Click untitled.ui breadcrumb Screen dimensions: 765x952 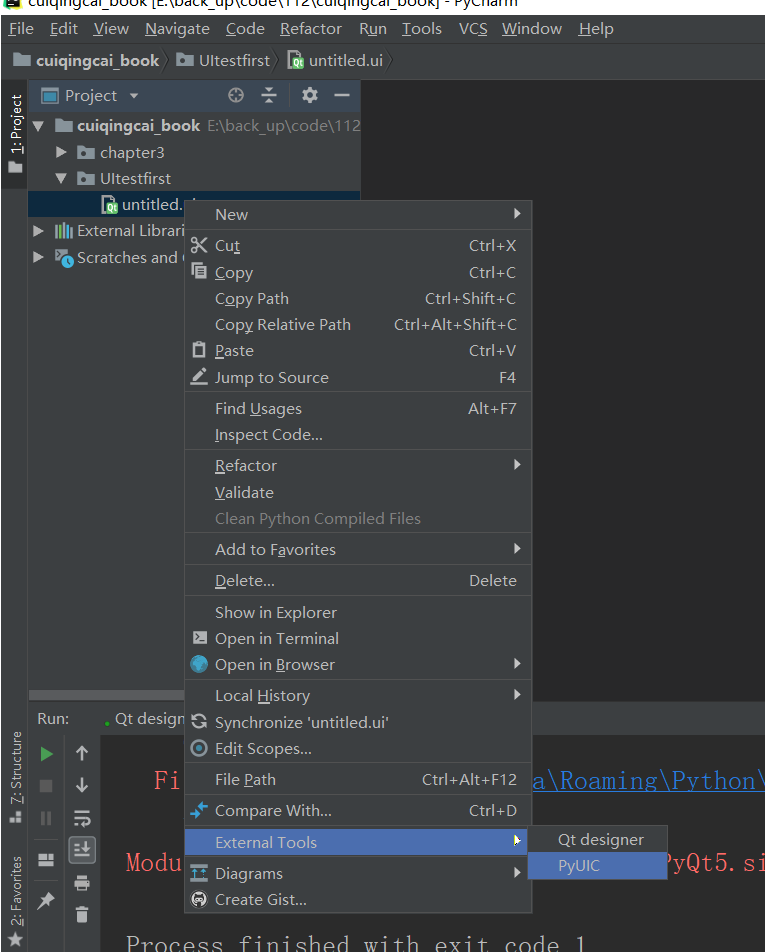335,61
